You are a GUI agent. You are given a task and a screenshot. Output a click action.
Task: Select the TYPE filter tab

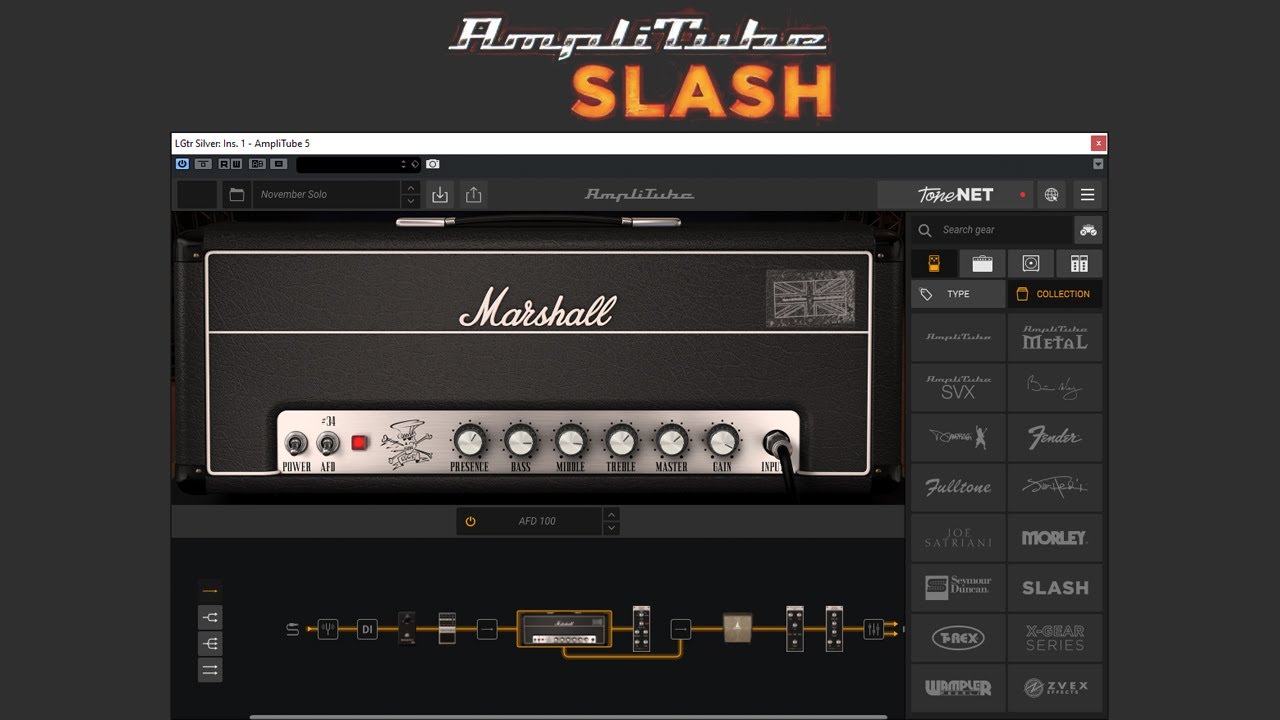[958, 294]
